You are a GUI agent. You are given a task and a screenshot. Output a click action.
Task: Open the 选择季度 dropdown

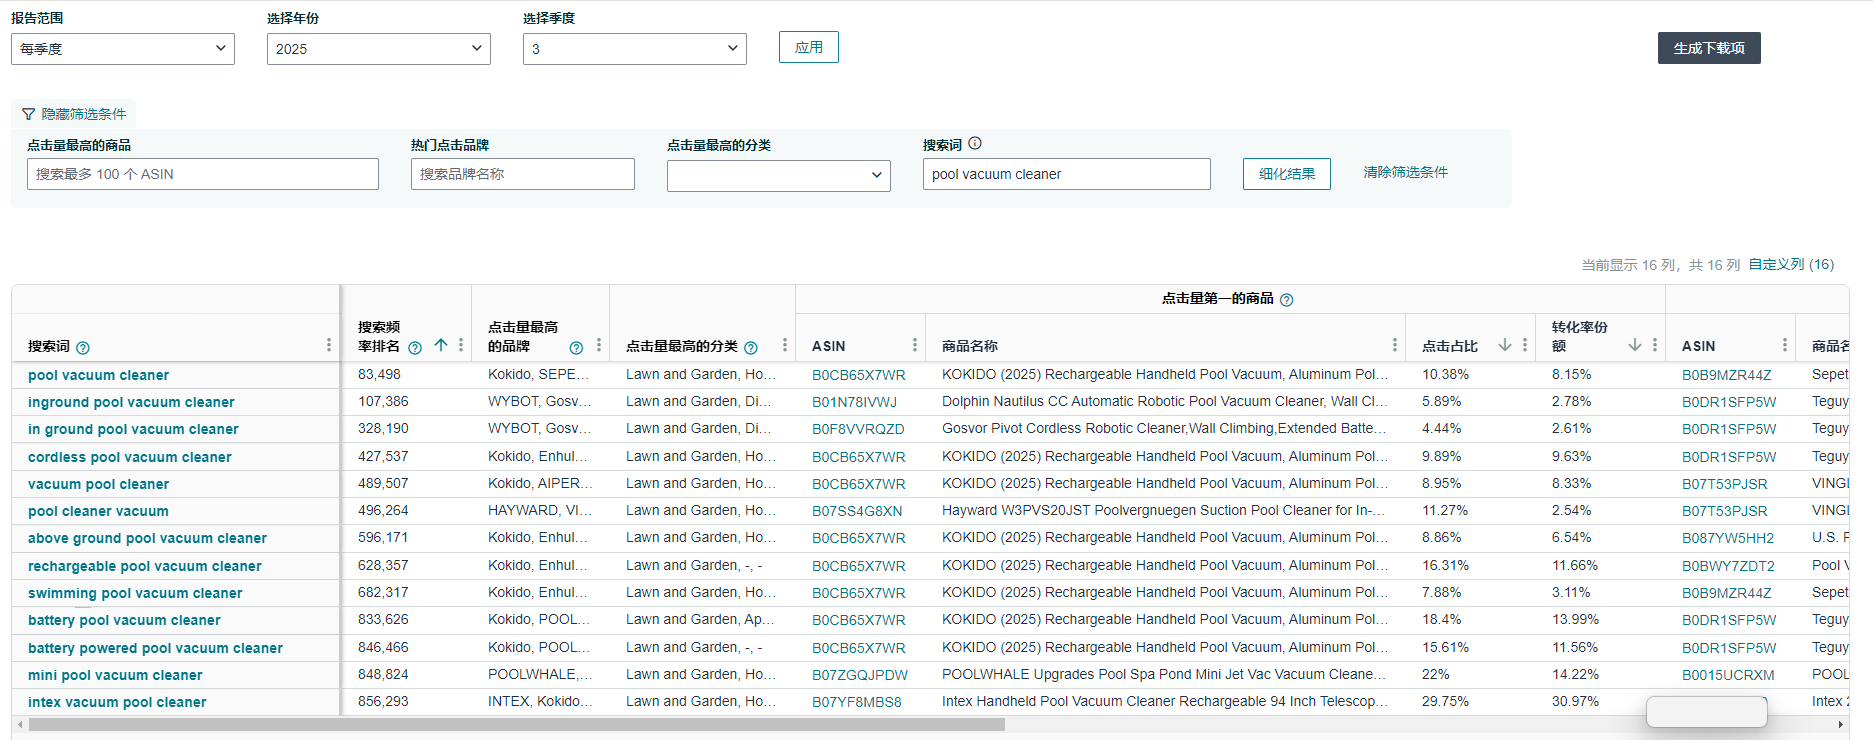tap(634, 49)
